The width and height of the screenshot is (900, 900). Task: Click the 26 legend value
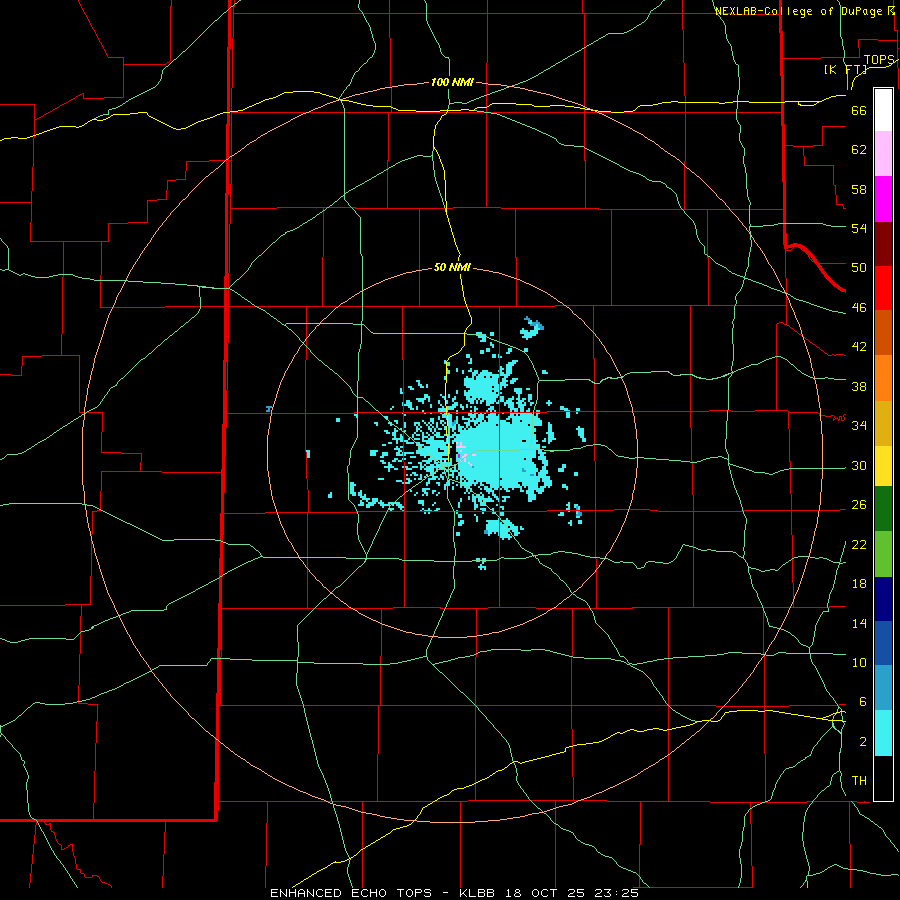[859, 505]
